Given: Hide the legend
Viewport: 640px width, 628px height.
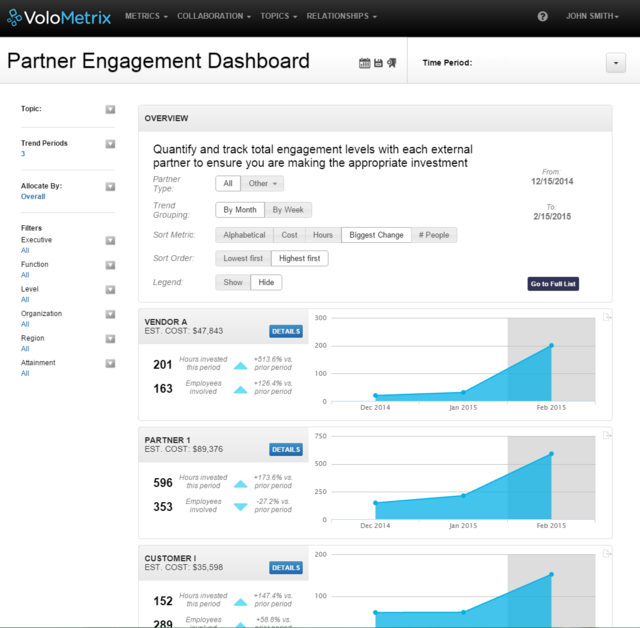Looking at the screenshot, I should [266, 282].
